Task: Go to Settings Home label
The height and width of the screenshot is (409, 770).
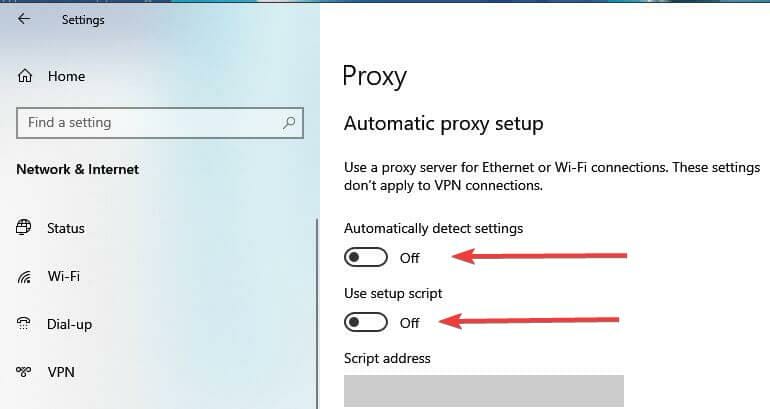Action: [x=66, y=76]
